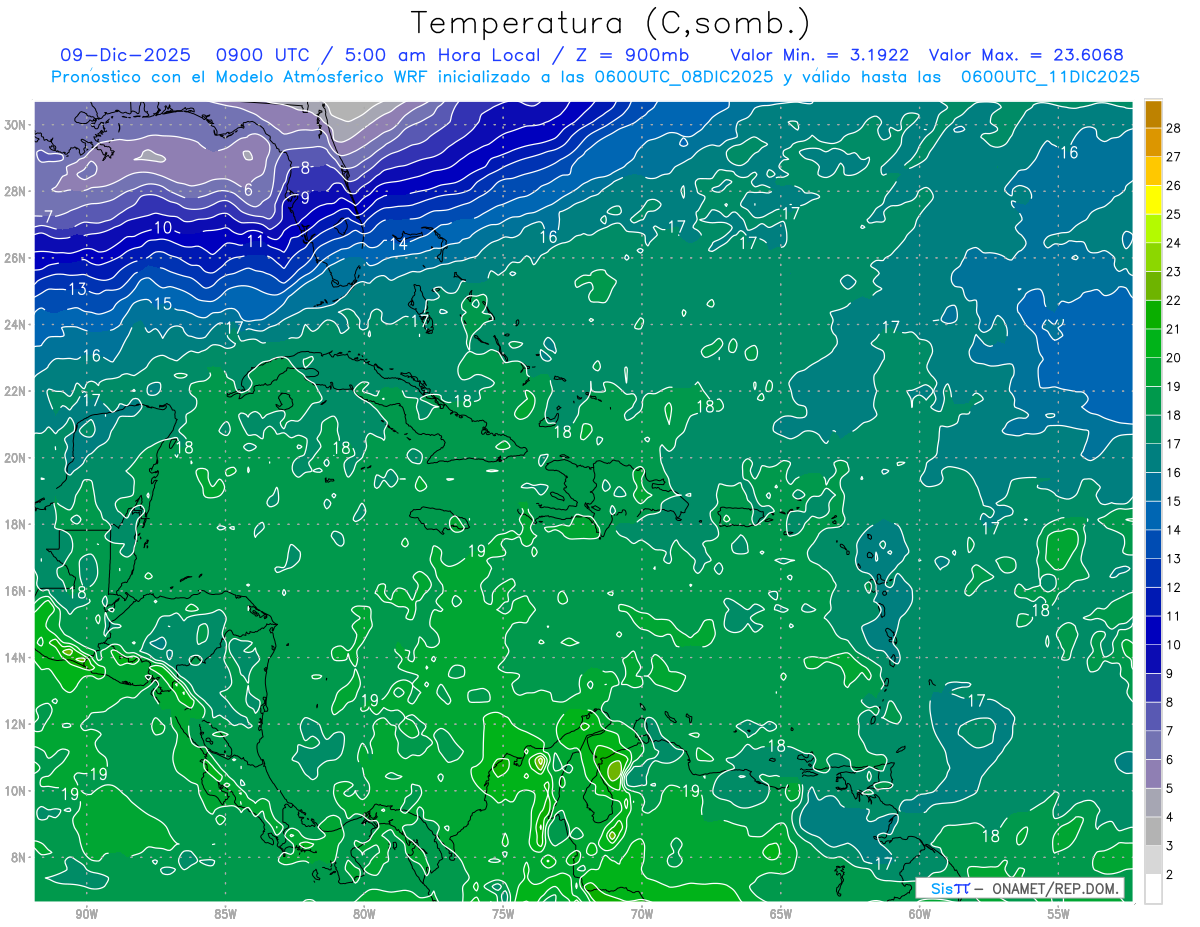
Task: Click the Z = 900mb level label
Action: (631, 56)
